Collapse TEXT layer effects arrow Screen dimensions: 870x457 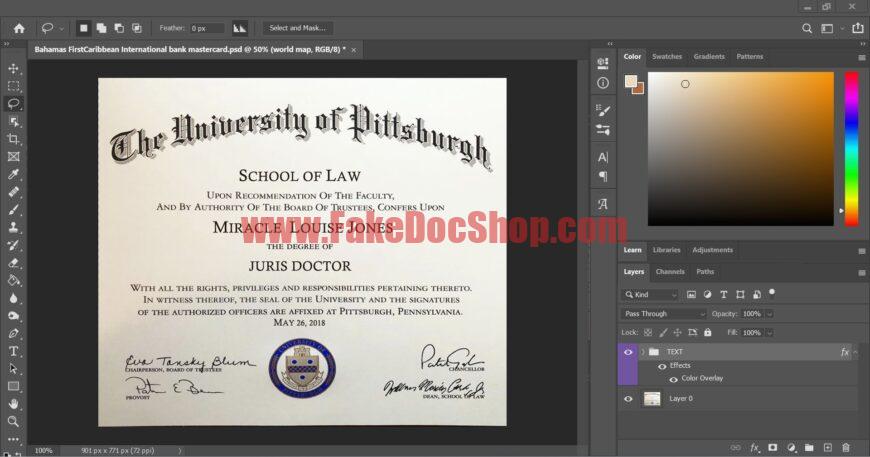click(855, 352)
